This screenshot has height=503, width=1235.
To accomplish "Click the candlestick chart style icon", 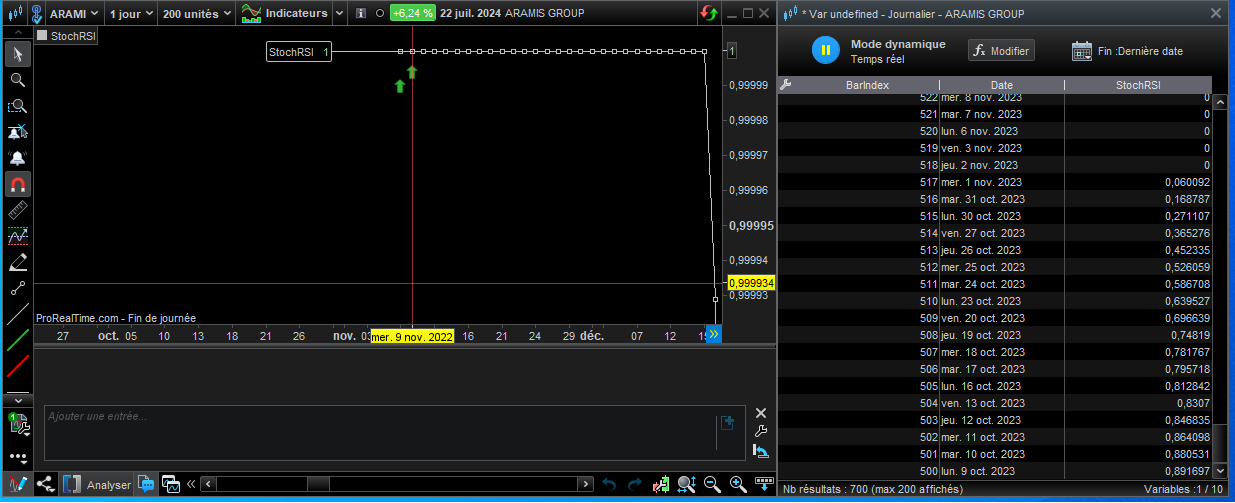I will [x=15, y=14].
